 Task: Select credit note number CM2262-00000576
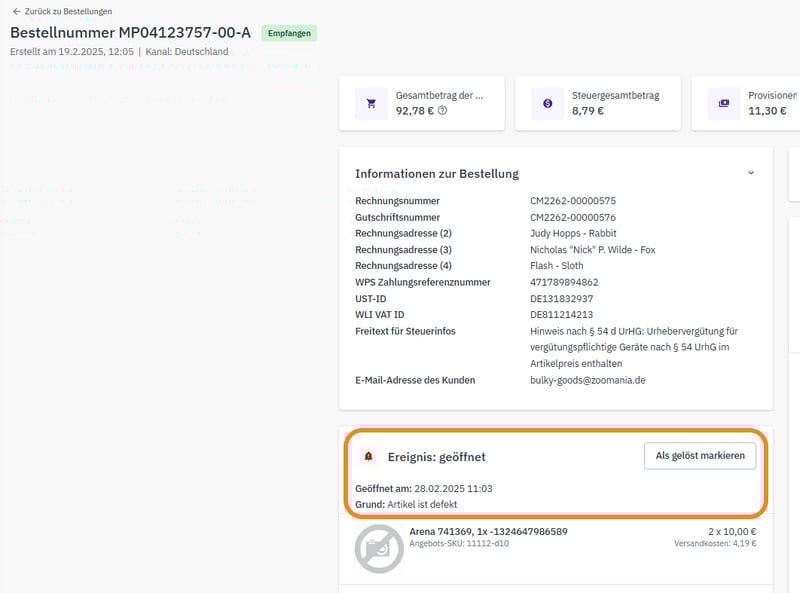click(573, 217)
